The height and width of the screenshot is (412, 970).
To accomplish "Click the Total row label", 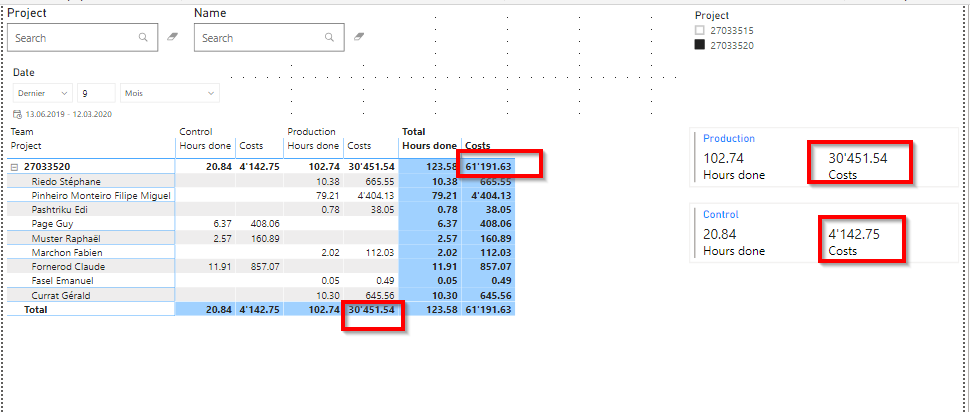I will (x=35, y=309).
